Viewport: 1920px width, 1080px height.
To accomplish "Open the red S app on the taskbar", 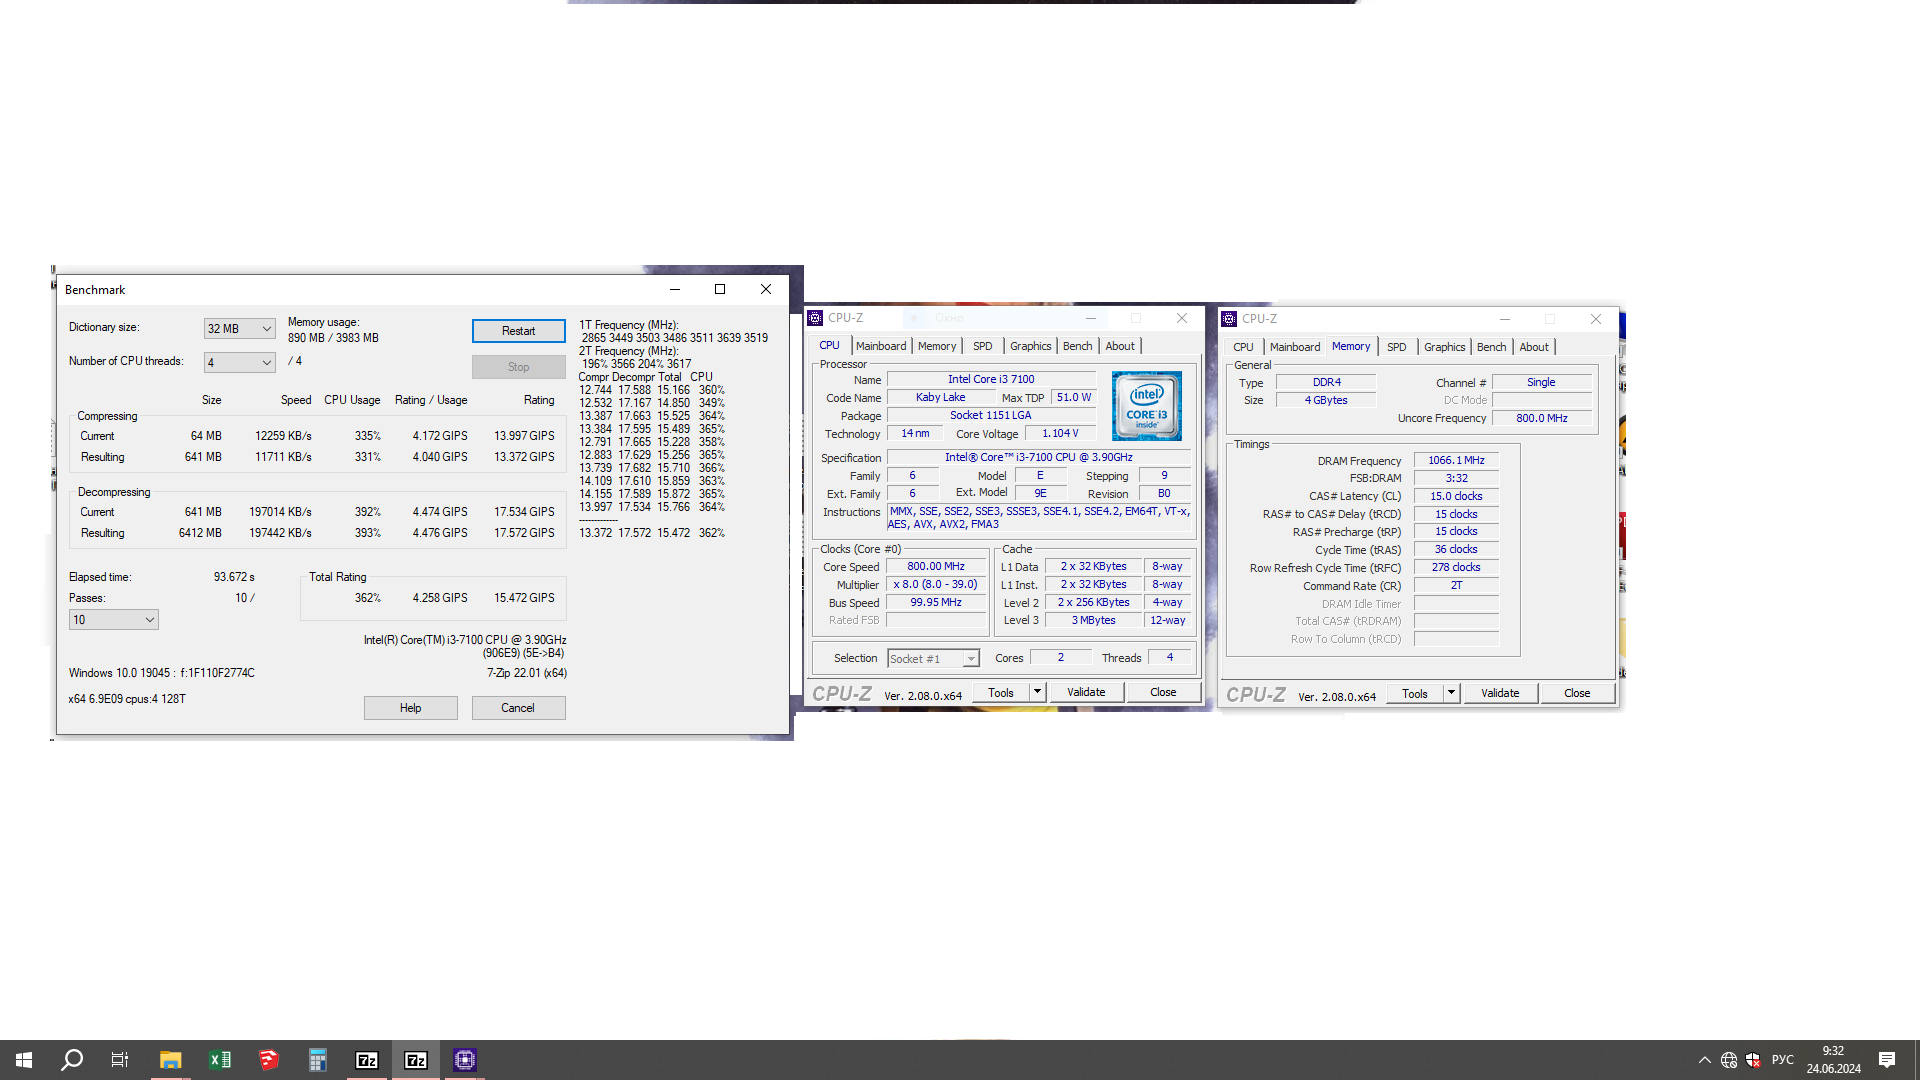I will click(x=268, y=1060).
